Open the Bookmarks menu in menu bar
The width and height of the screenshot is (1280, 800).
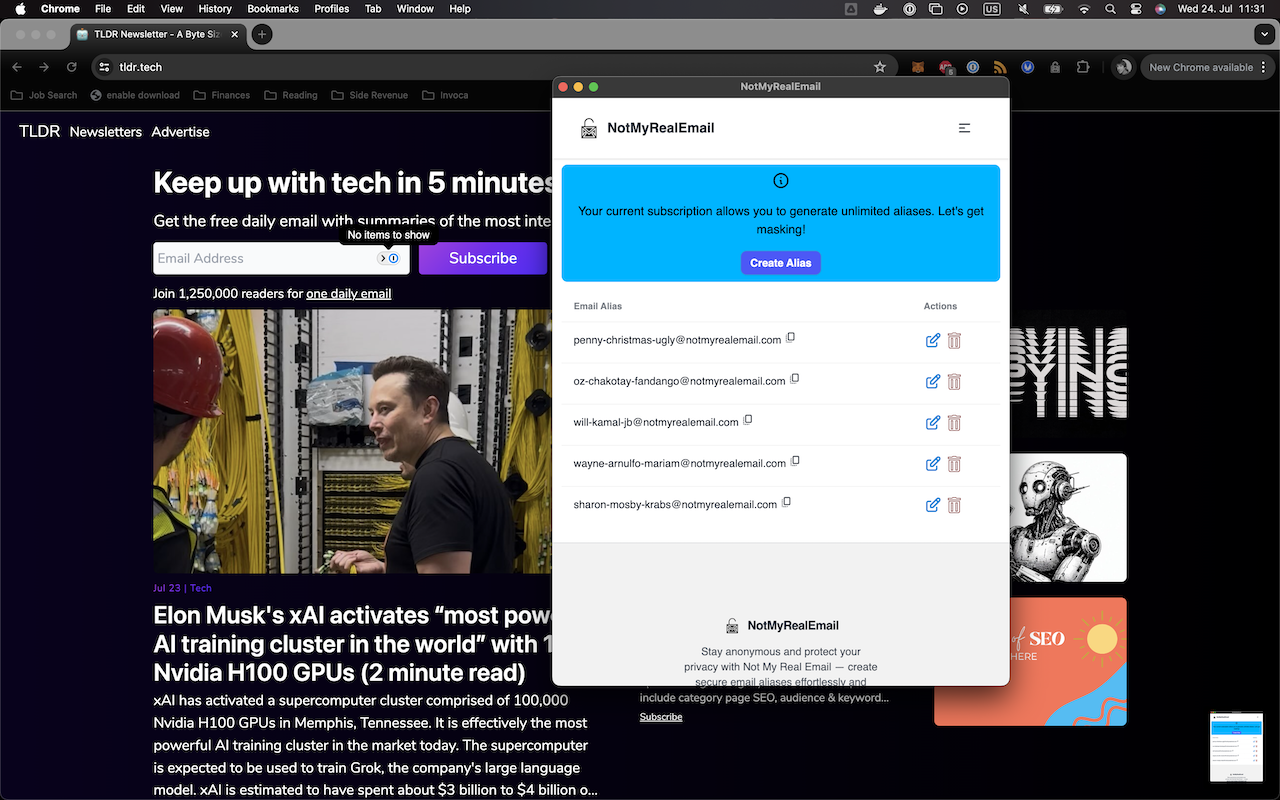(273, 9)
